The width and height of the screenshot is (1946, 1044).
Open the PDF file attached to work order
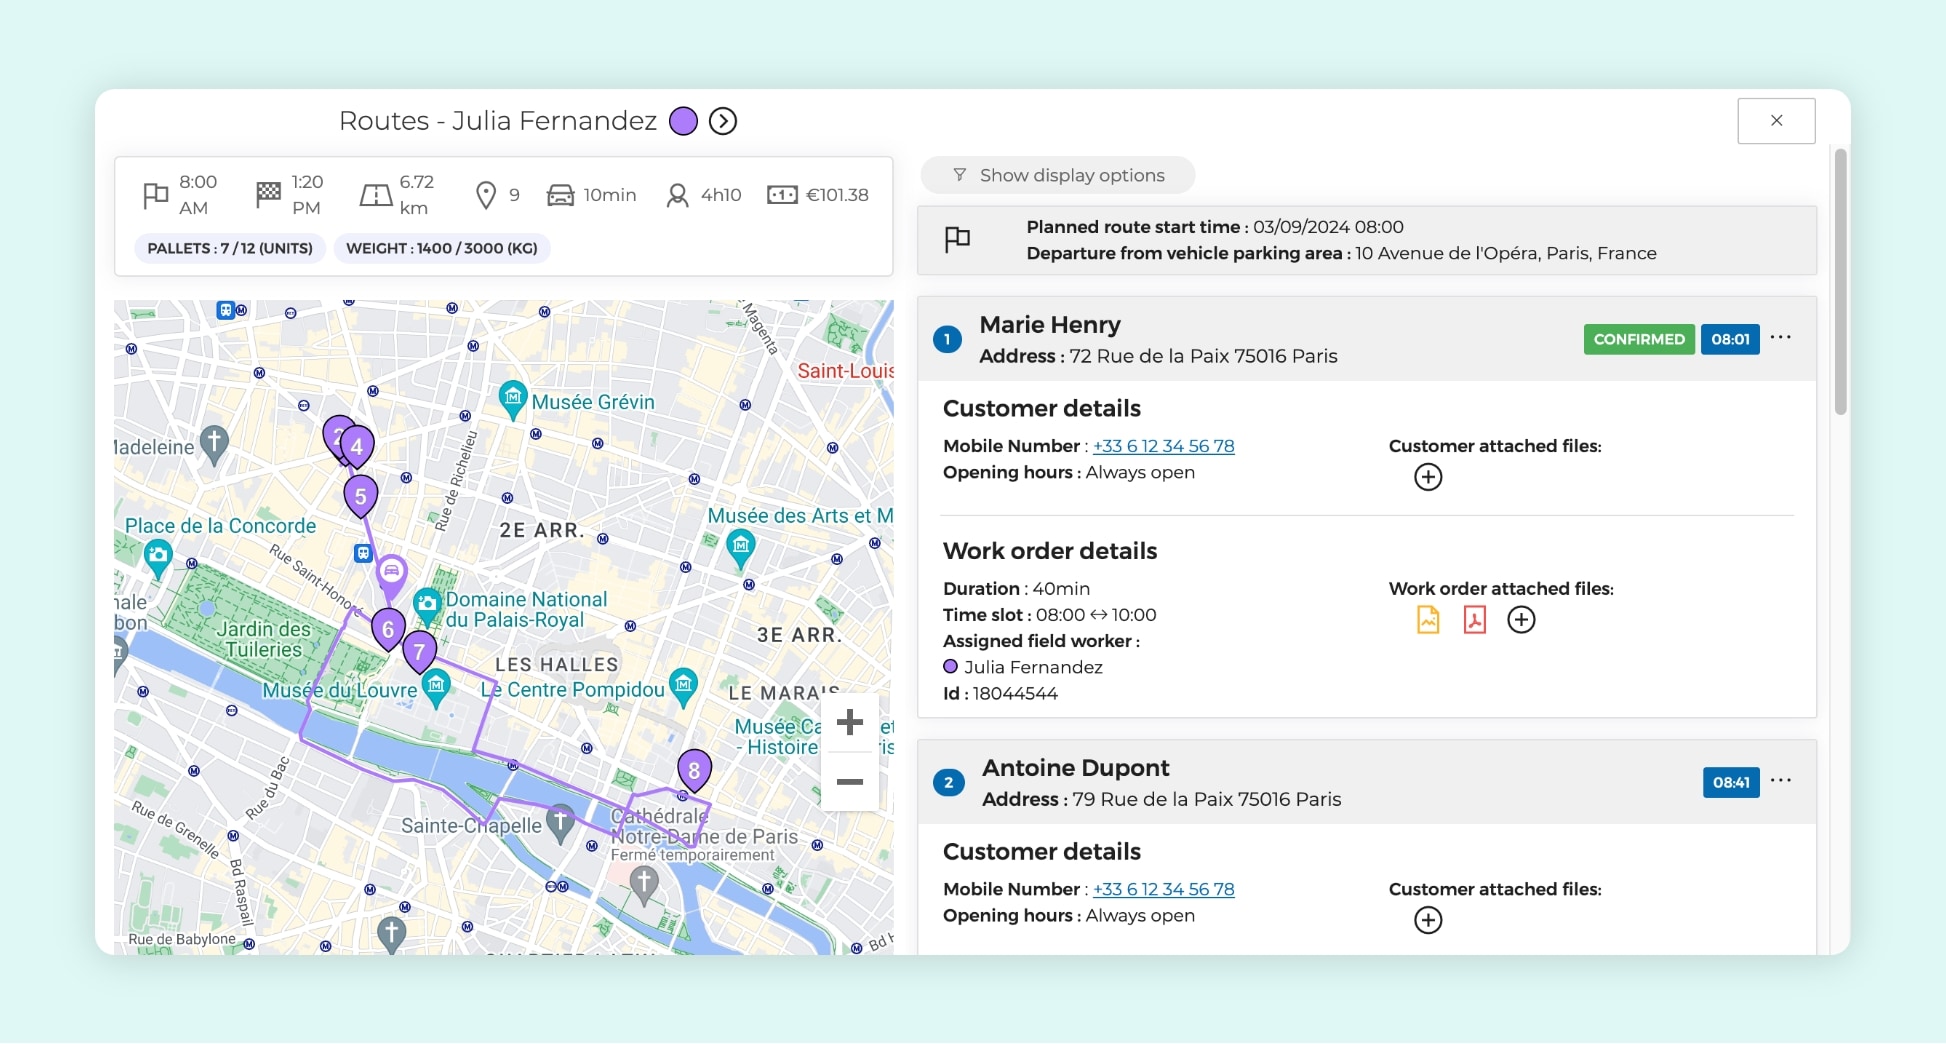coord(1474,620)
